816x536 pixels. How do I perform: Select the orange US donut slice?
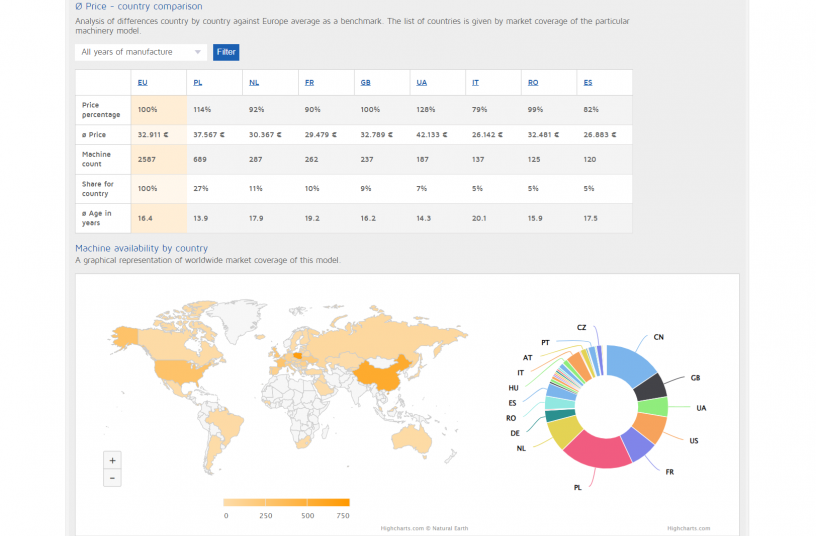649,427
